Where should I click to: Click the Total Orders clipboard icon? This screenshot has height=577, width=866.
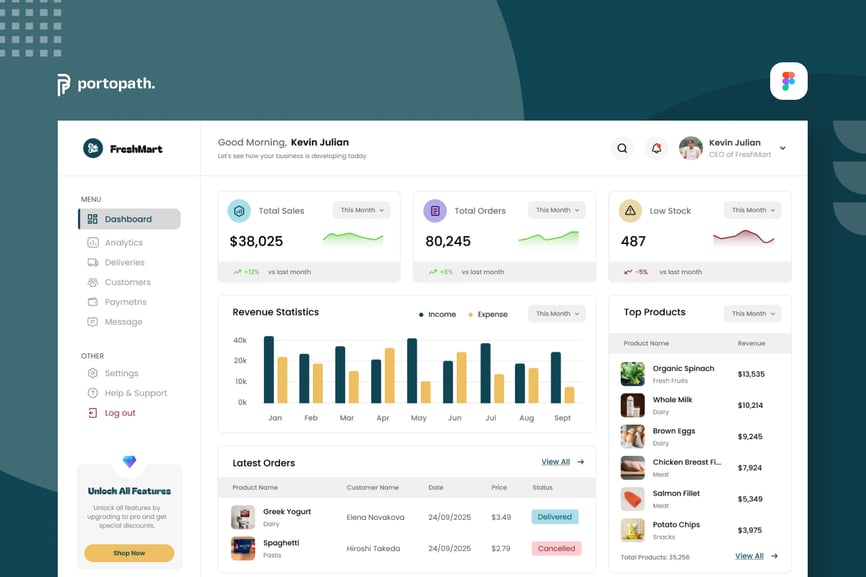coord(434,210)
